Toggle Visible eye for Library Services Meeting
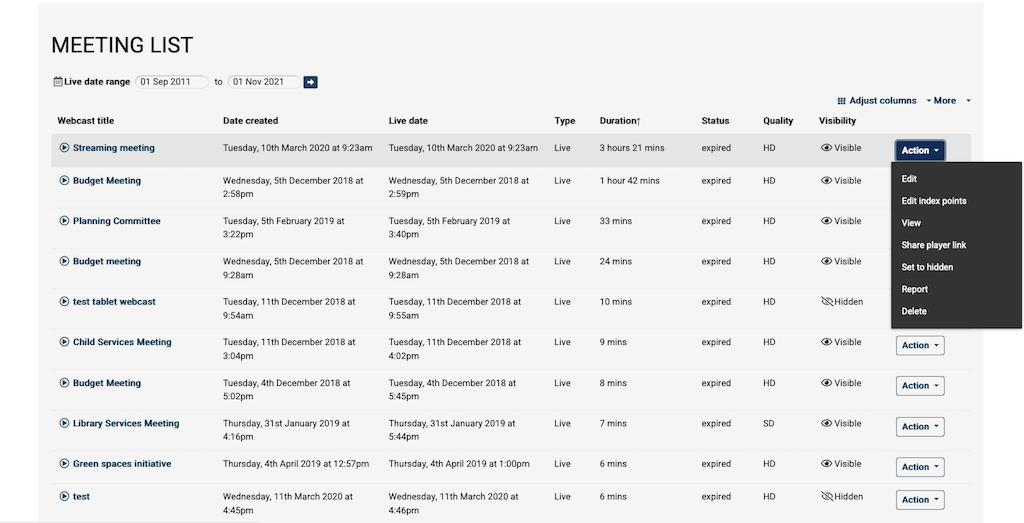Image resolution: width=1024 pixels, height=523 pixels. point(826,423)
